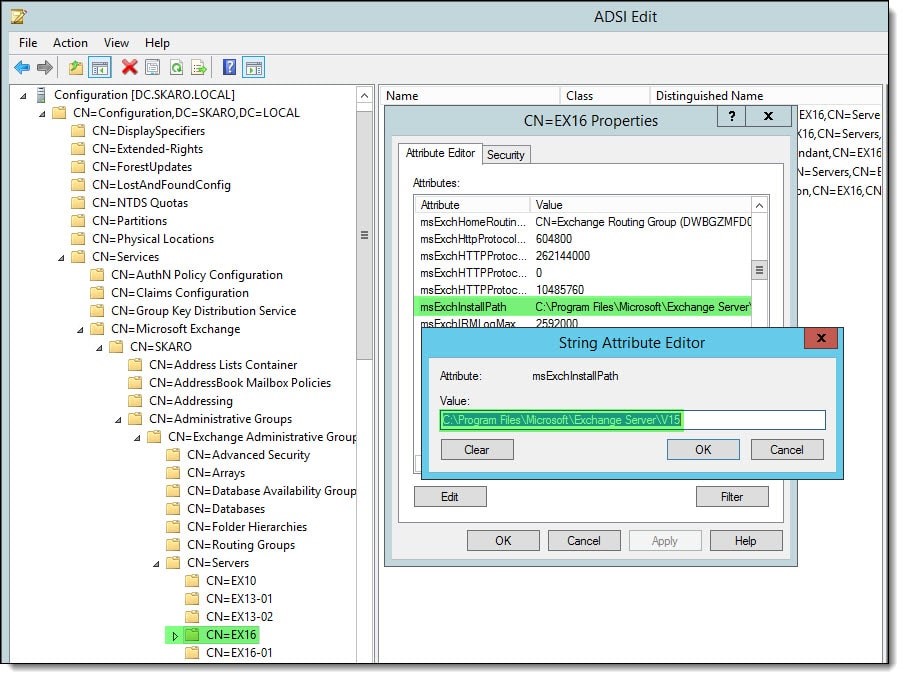Click the folder icon of CN=Partitions

click(x=78, y=221)
